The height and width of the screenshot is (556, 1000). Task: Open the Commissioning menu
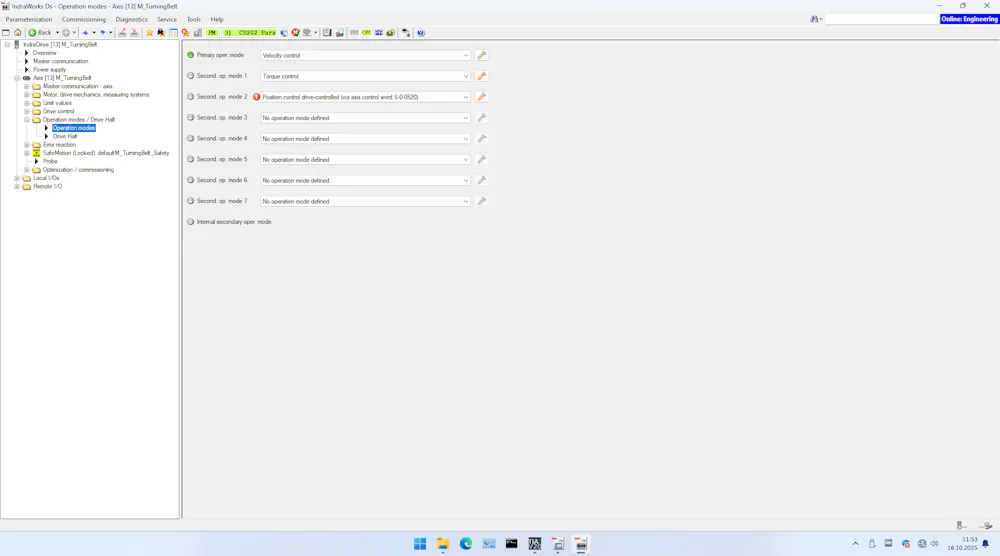click(x=84, y=19)
